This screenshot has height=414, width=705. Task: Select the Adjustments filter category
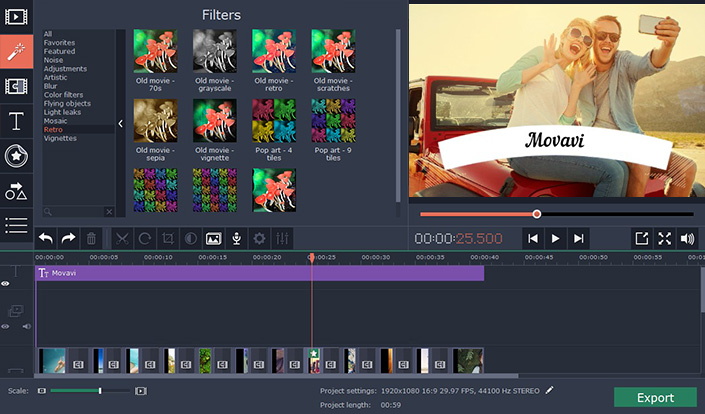coord(65,69)
